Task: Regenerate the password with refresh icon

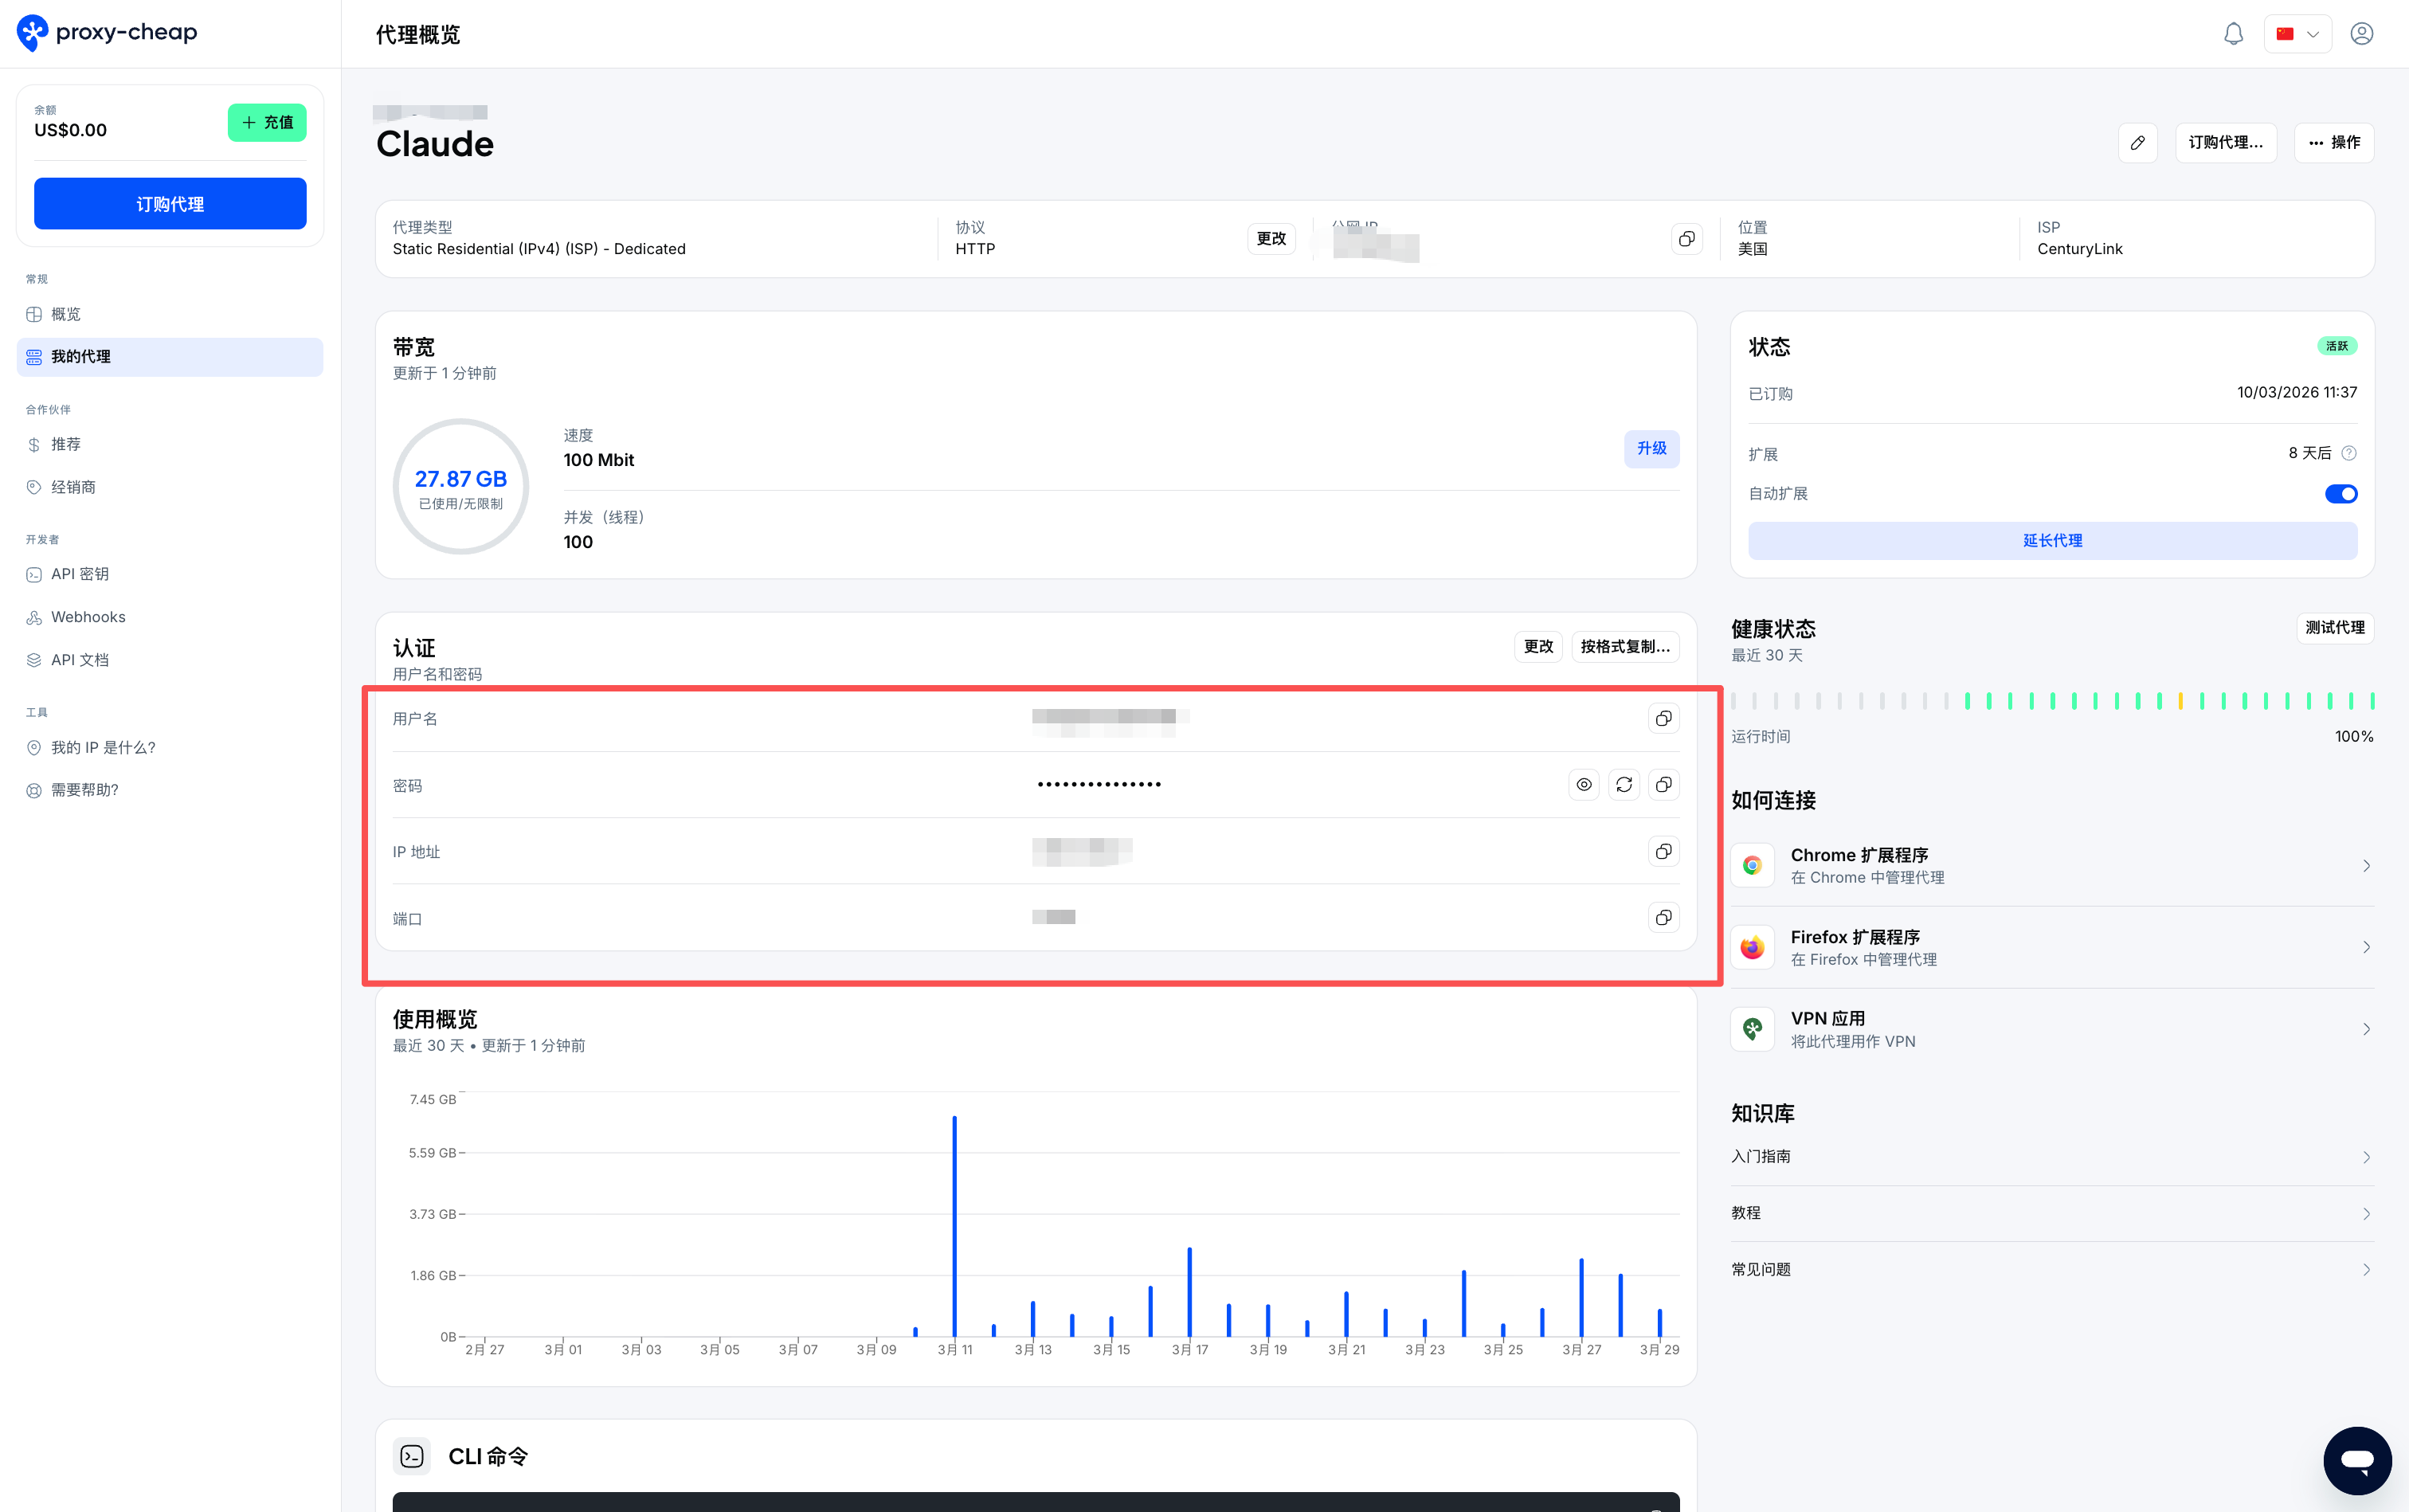Action: click(1623, 785)
